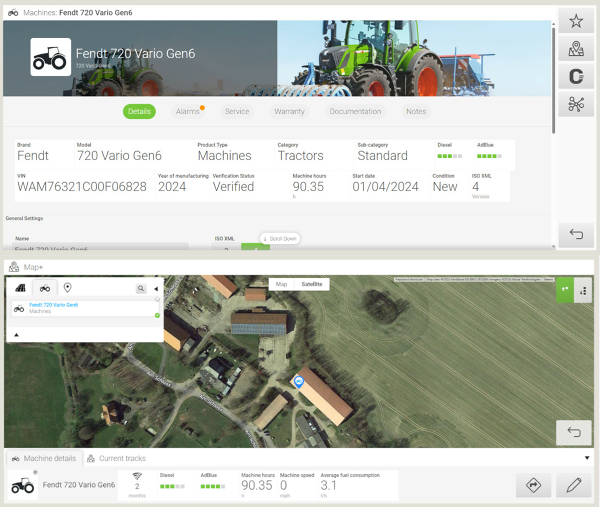Click the search magnifier in Map+ list
The width and height of the screenshot is (600, 507).
tap(141, 289)
